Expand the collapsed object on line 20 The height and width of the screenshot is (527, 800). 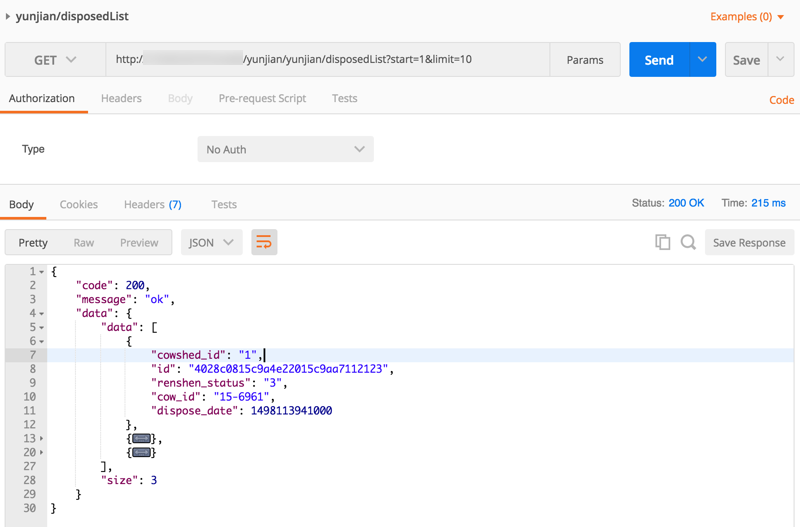[141, 453]
